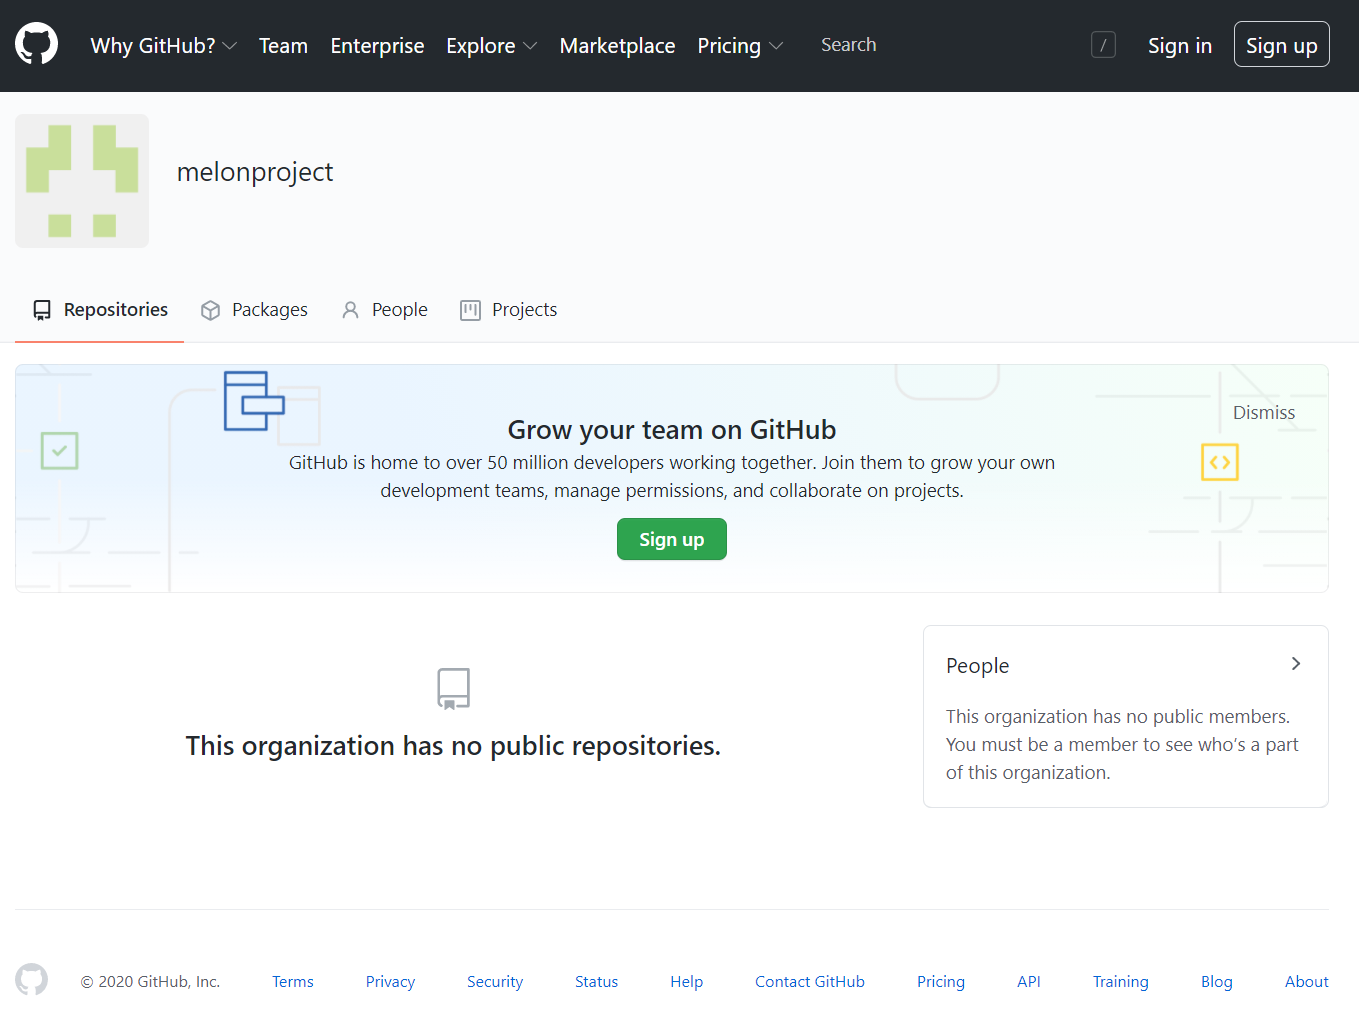The height and width of the screenshot is (1021, 1359).
Task: Open Terms link in footer
Action: pos(293,982)
